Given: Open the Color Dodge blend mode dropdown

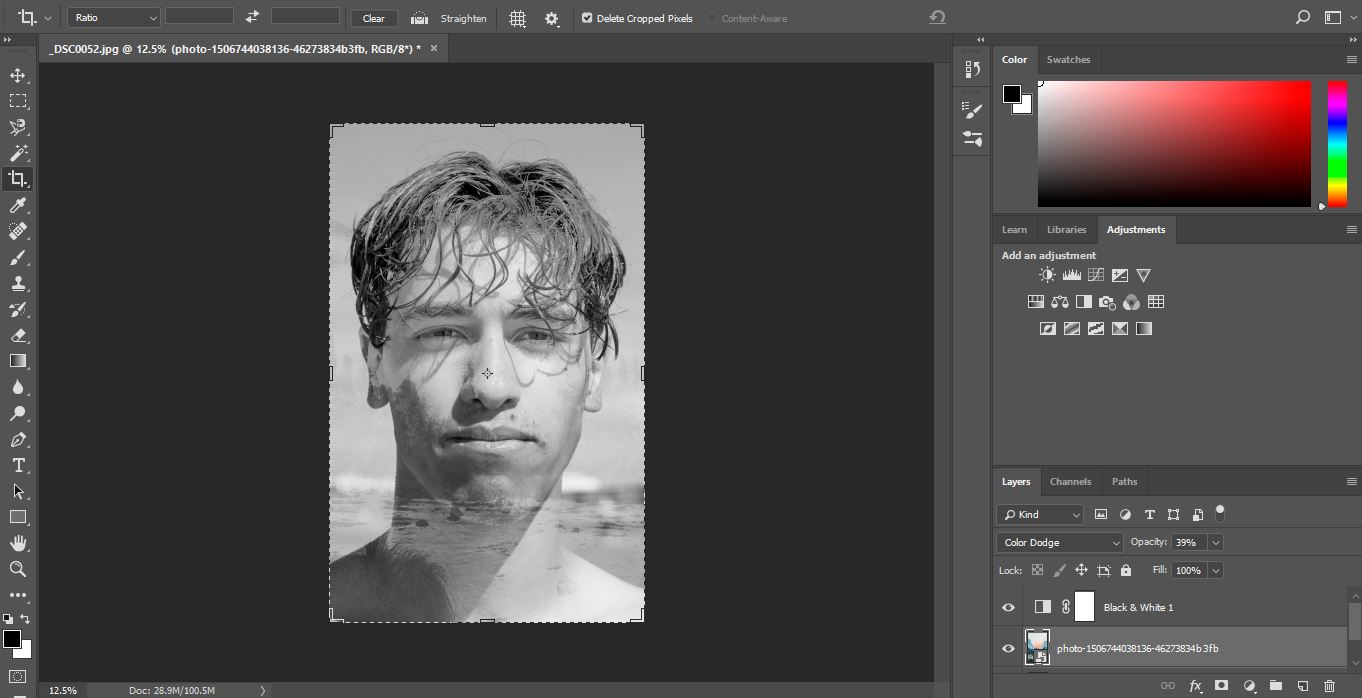Looking at the screenshot, I should pos(1060,542).
